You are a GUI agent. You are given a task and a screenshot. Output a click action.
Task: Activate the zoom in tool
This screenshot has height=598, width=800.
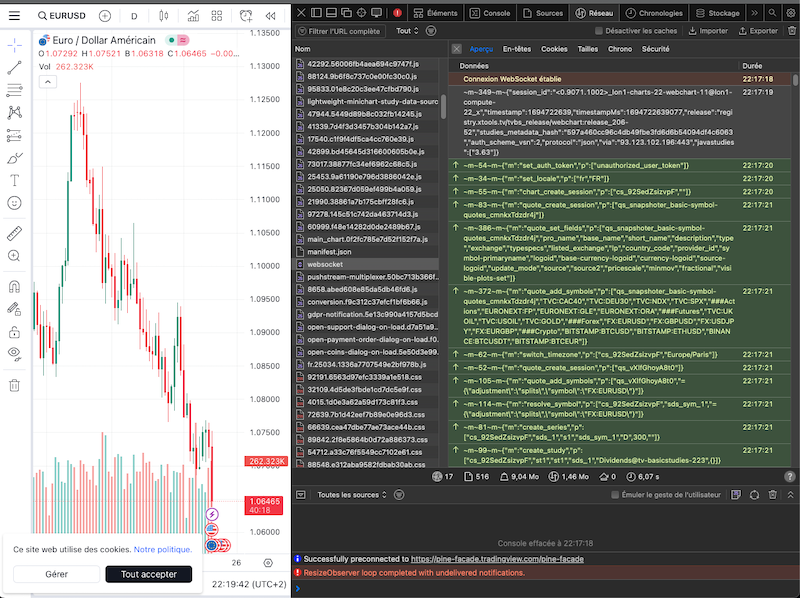pos(14,256)
